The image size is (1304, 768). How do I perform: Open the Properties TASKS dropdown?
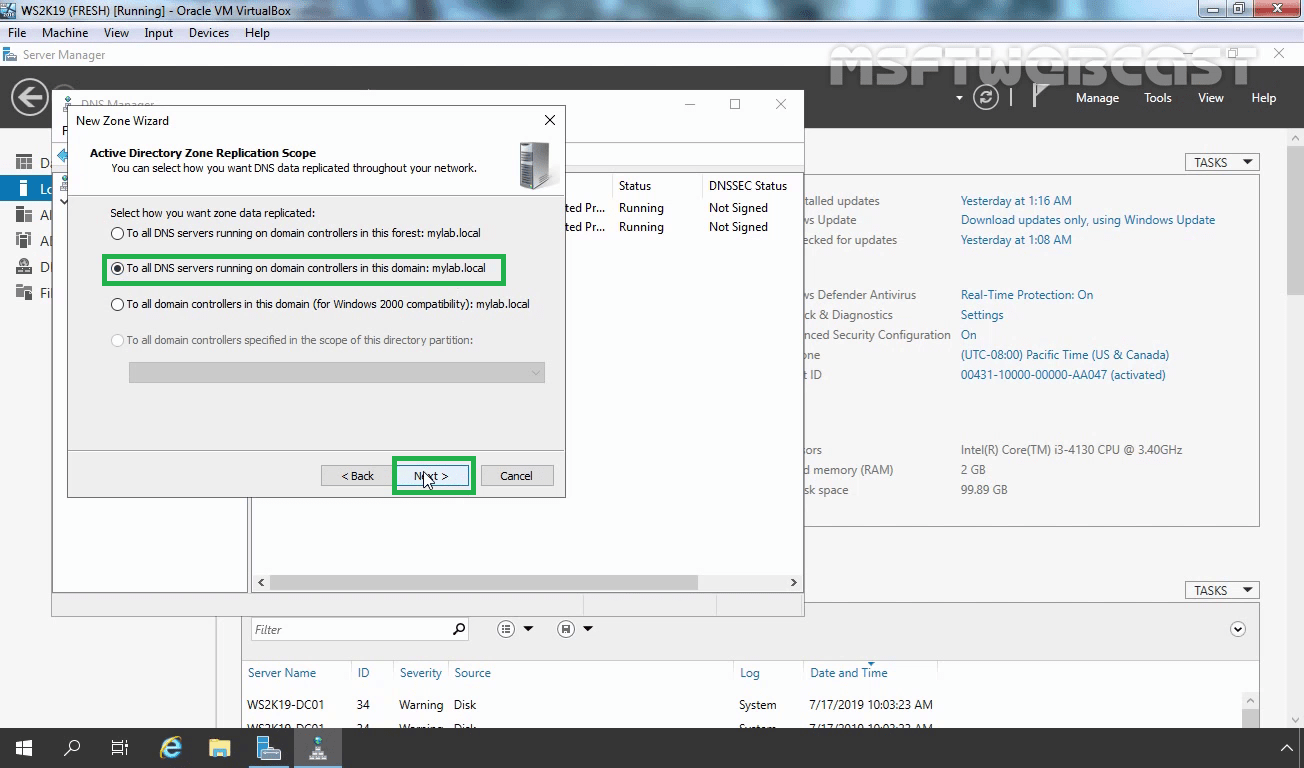1222,162
